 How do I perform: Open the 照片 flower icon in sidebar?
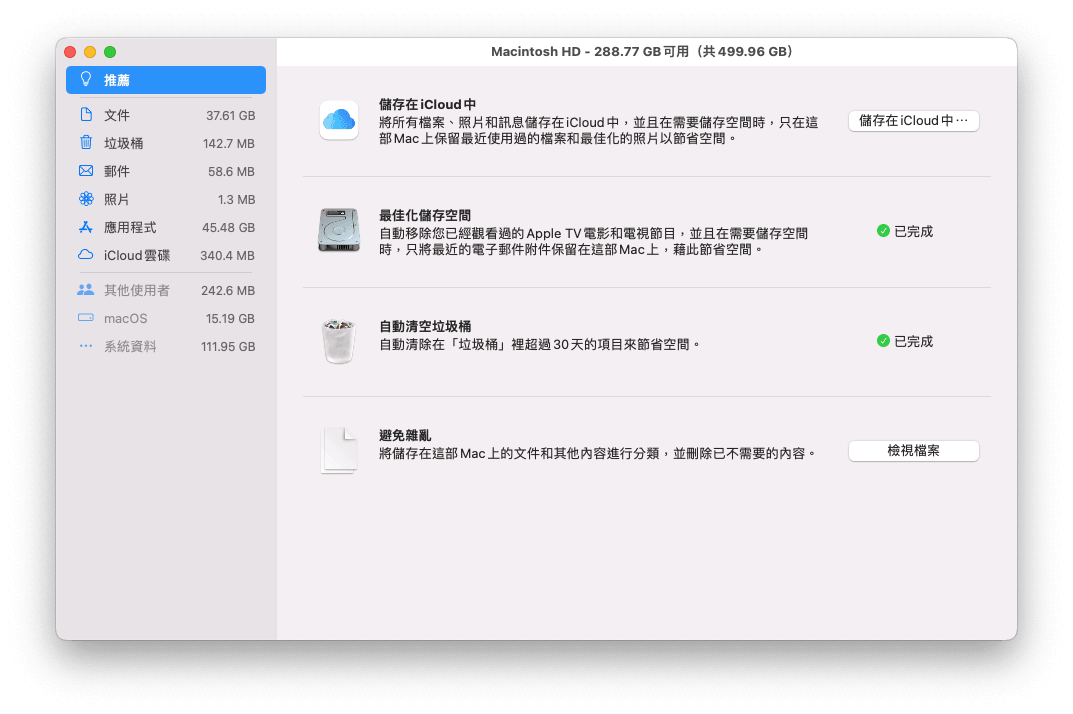pyautogui.click(x=86, y=199)
